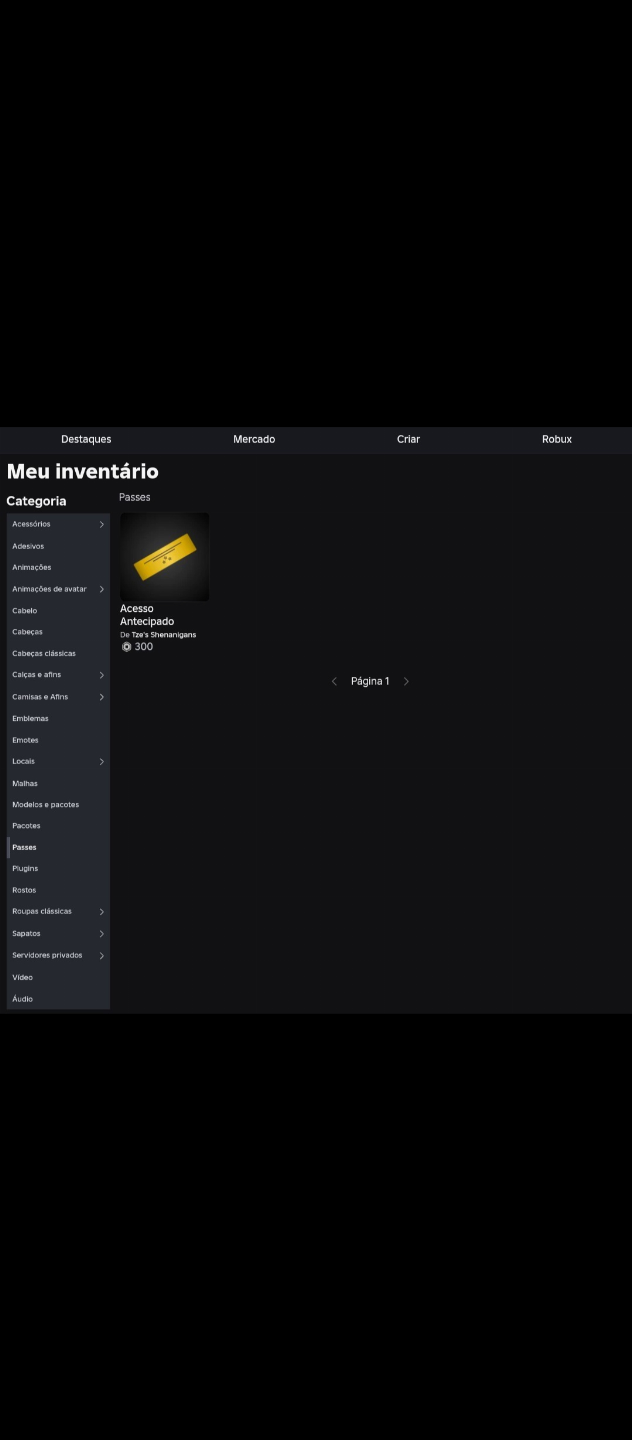Image resolution: width=632 pixels, height=1440 pixels.
Task: Click the 300 price value
Action: point(144,647)
